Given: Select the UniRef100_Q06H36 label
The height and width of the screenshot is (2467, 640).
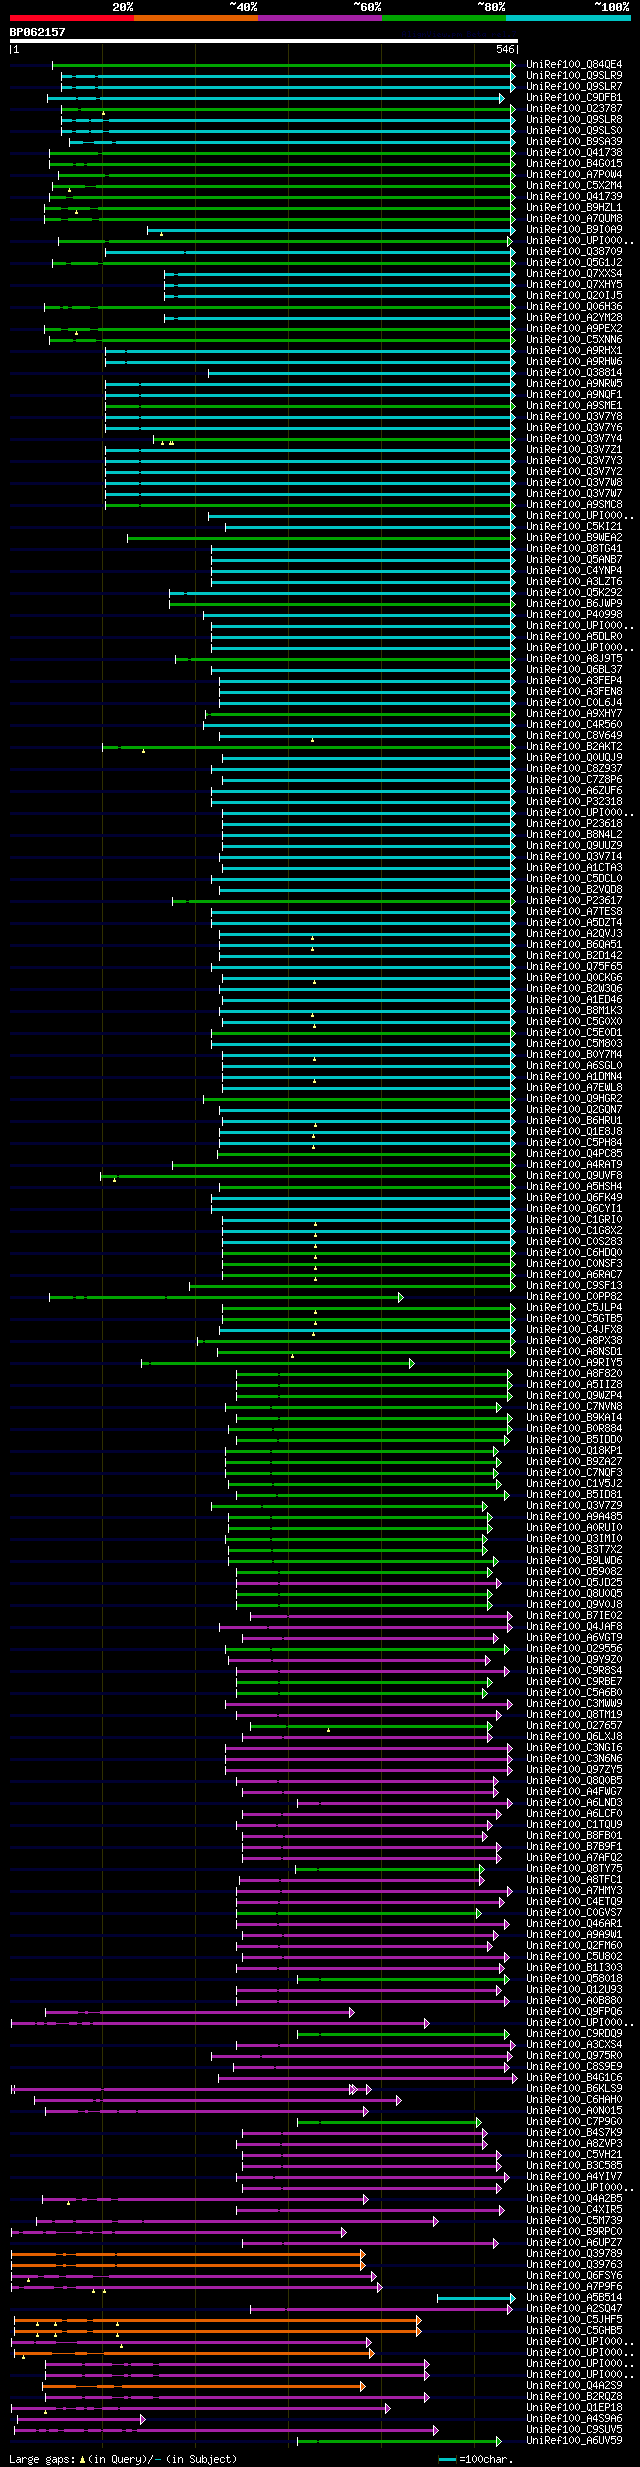Looking at the screenshot, I should [x=574, y=307].
